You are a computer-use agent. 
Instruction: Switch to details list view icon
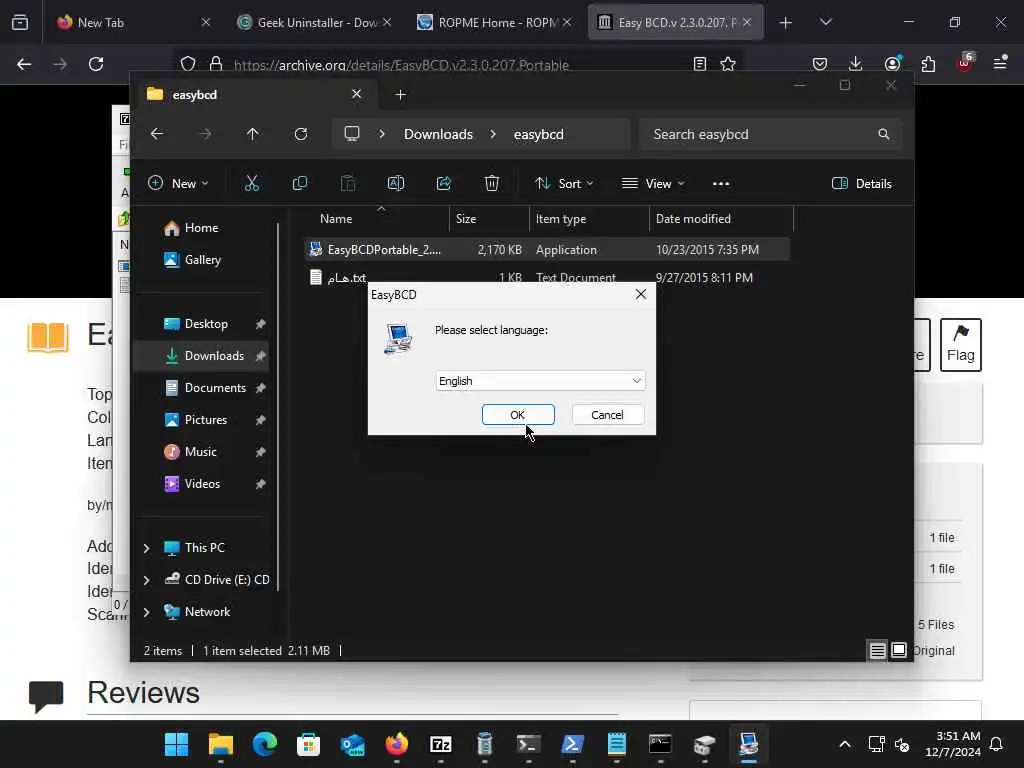point(878,650)
